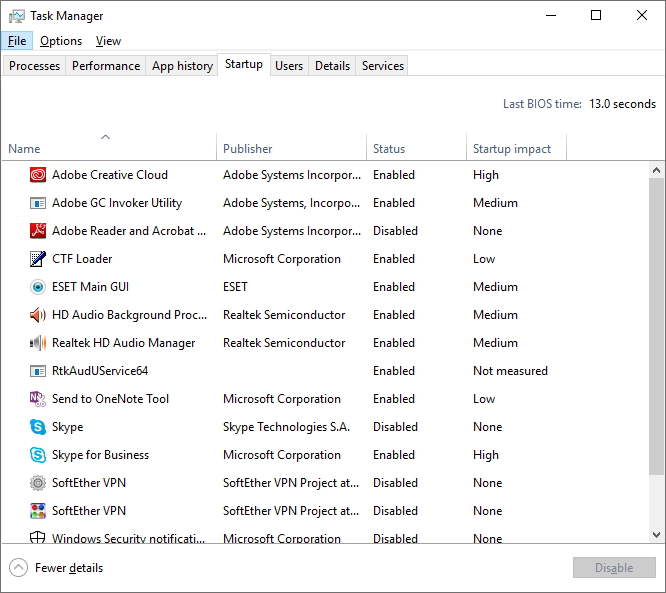This screenshot has height=593, width=666.
Task: Click the Task Manager title bar icon
Action: tap(17, 16)
